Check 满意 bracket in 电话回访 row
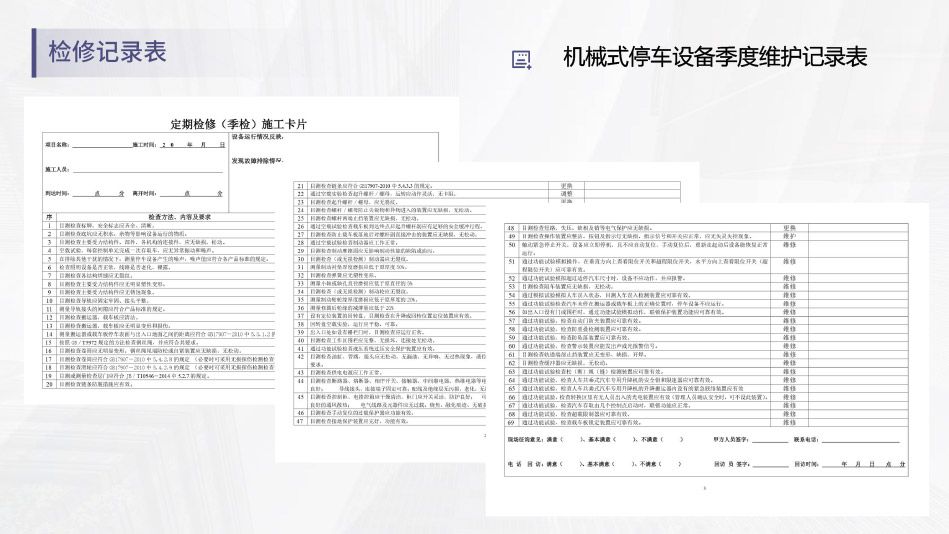The height and width of the screenshot is (534, 949). (x=570, y=464)
